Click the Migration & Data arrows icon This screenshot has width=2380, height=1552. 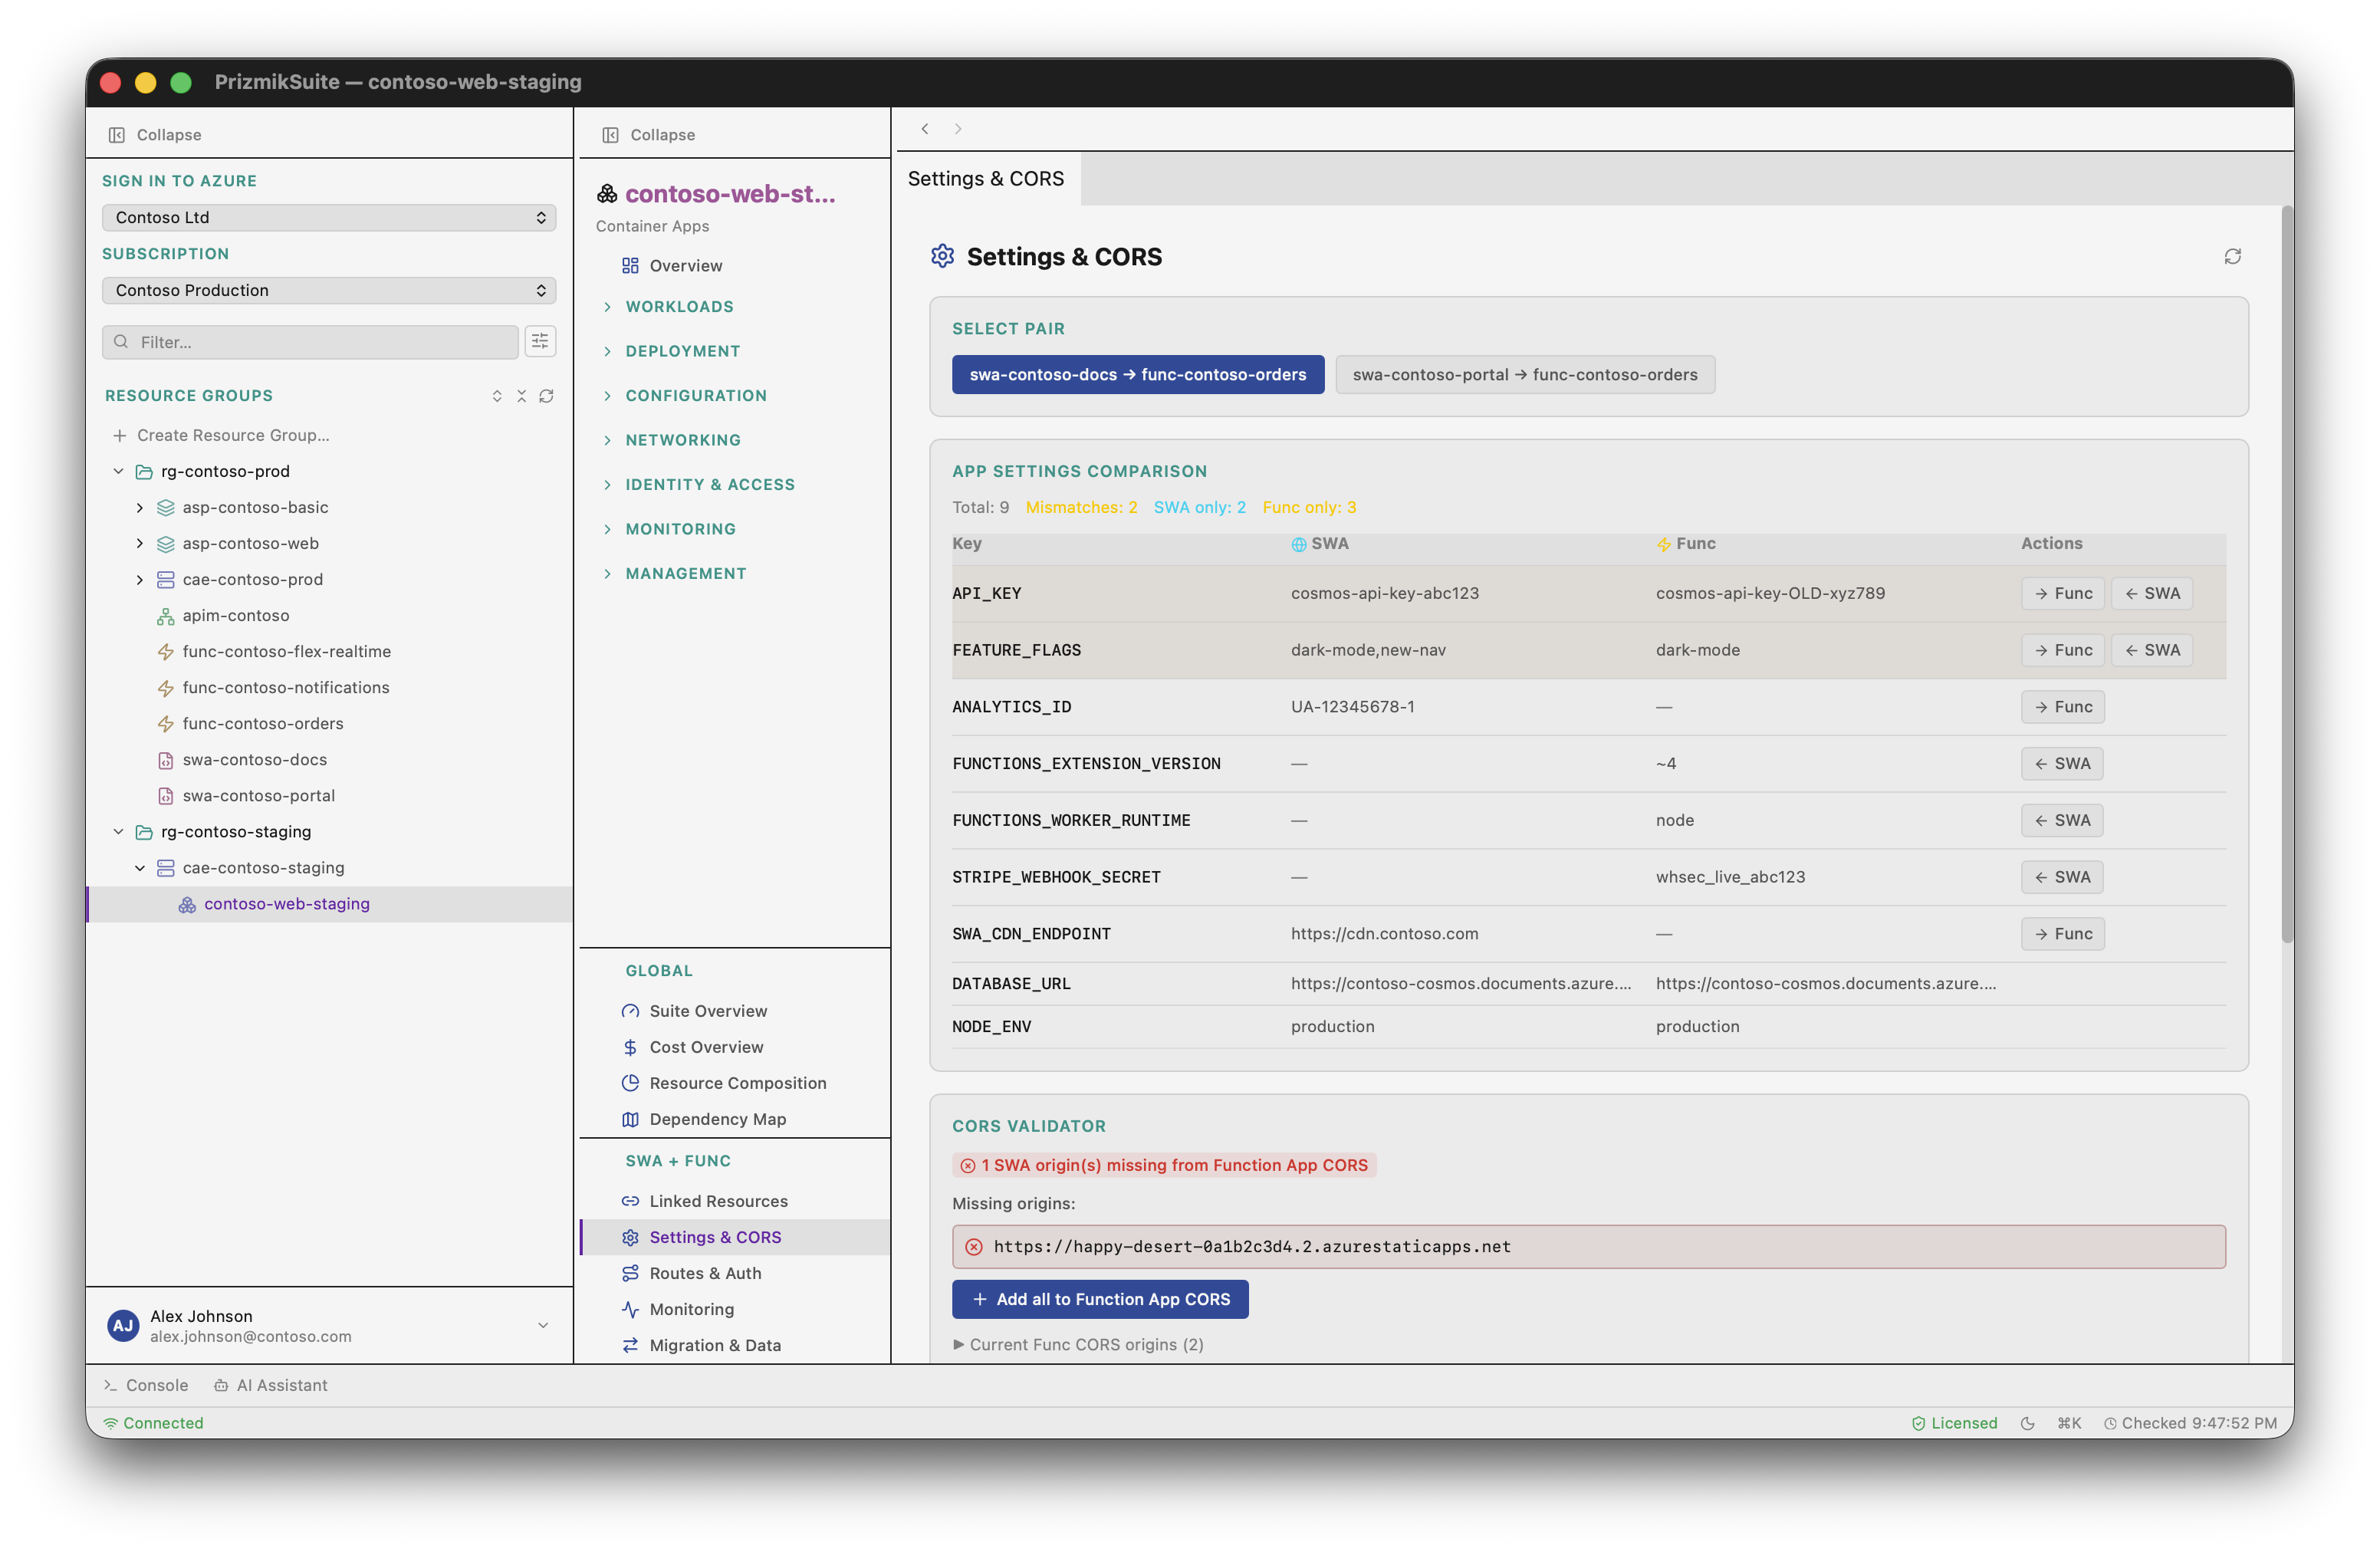pyautogui.click(x=630, y=1345)
